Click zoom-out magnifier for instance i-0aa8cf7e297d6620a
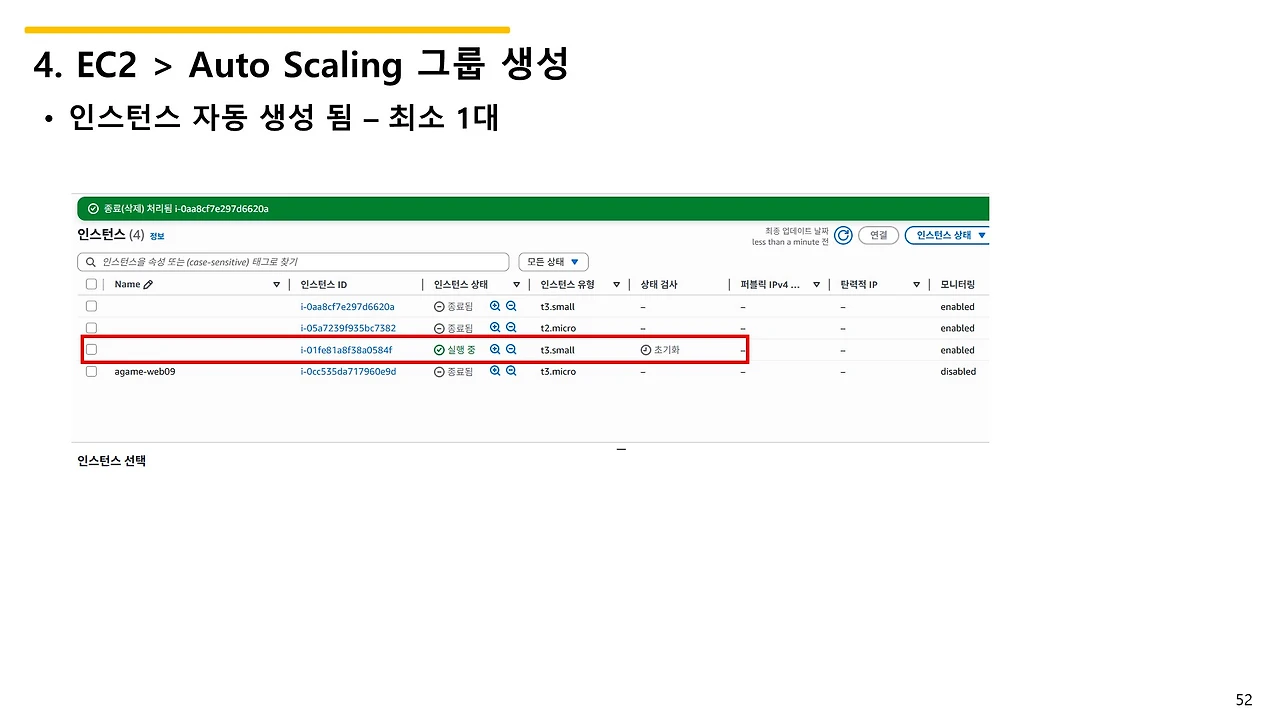This screenshot has width=1280, height=720. (x=511, y=306)
